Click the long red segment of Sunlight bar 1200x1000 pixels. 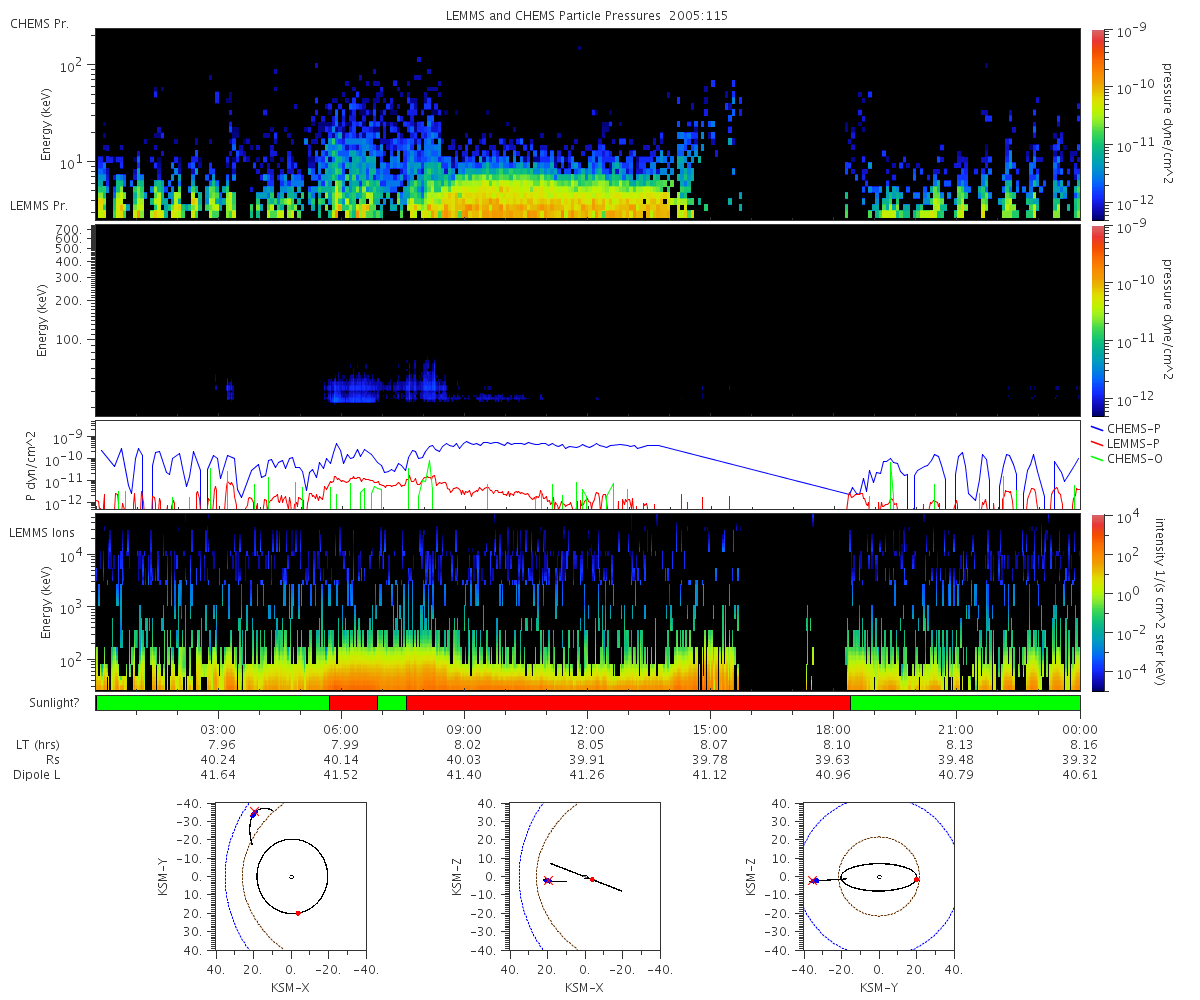(628, 703)
